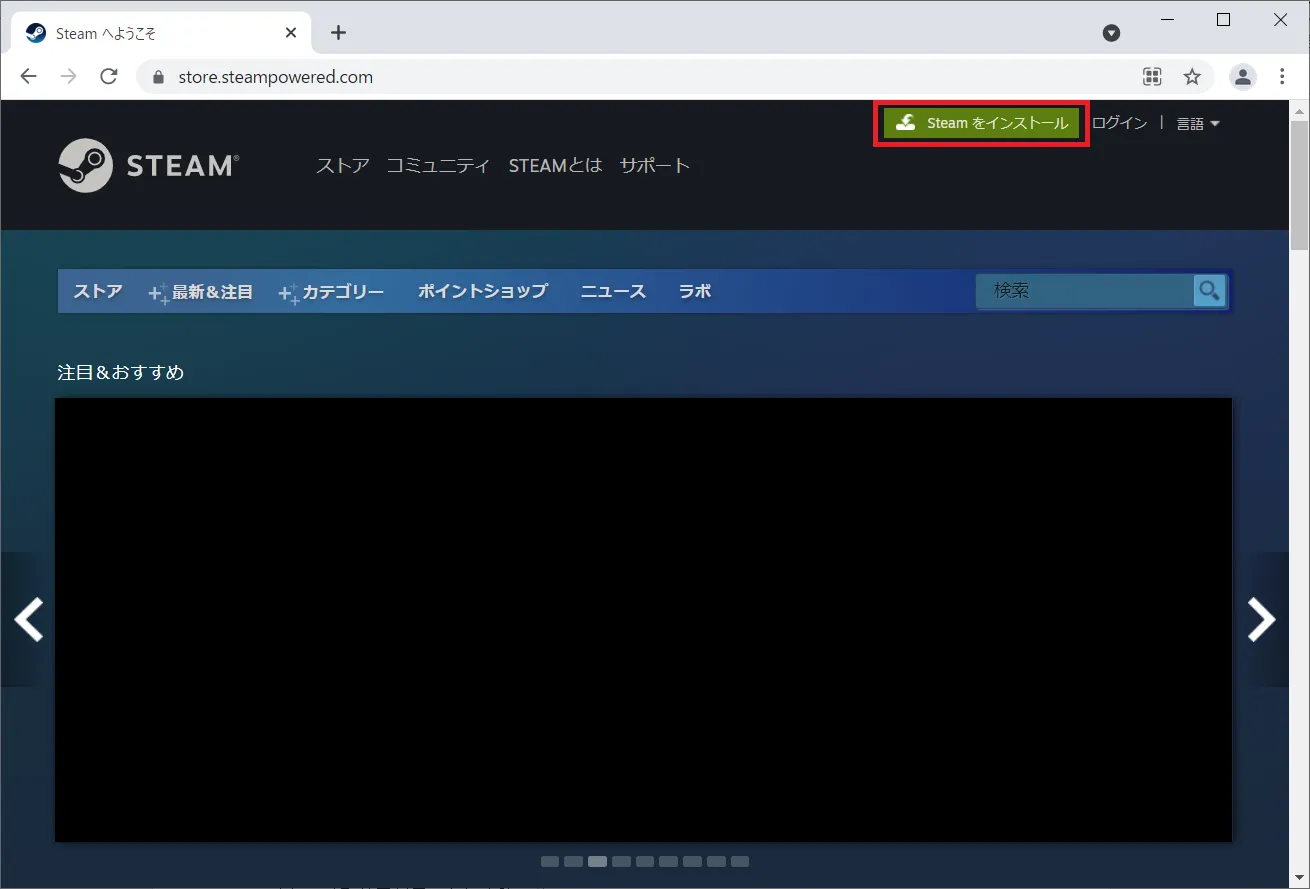The height and width of the screenshot is (889, 1310).
Task: Advance to the next featured item with the right arrow
Action: coord(1262,620)
